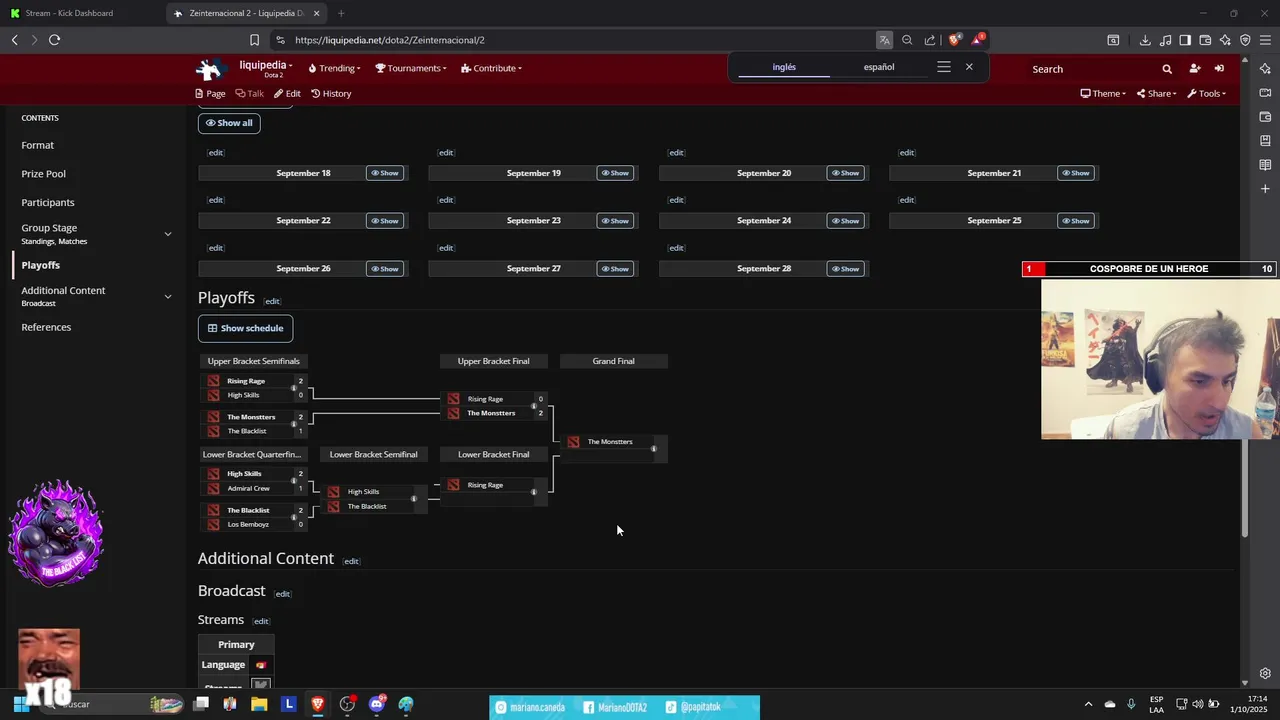
Task: Open Brave Wallet icon in toolbar
Action: [1205, 40]
